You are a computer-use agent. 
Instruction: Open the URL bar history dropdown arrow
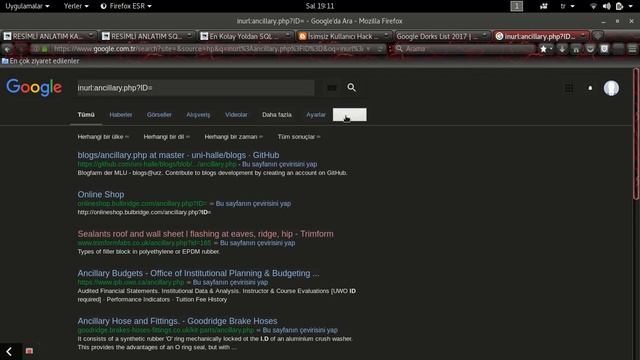pos(369,49)
